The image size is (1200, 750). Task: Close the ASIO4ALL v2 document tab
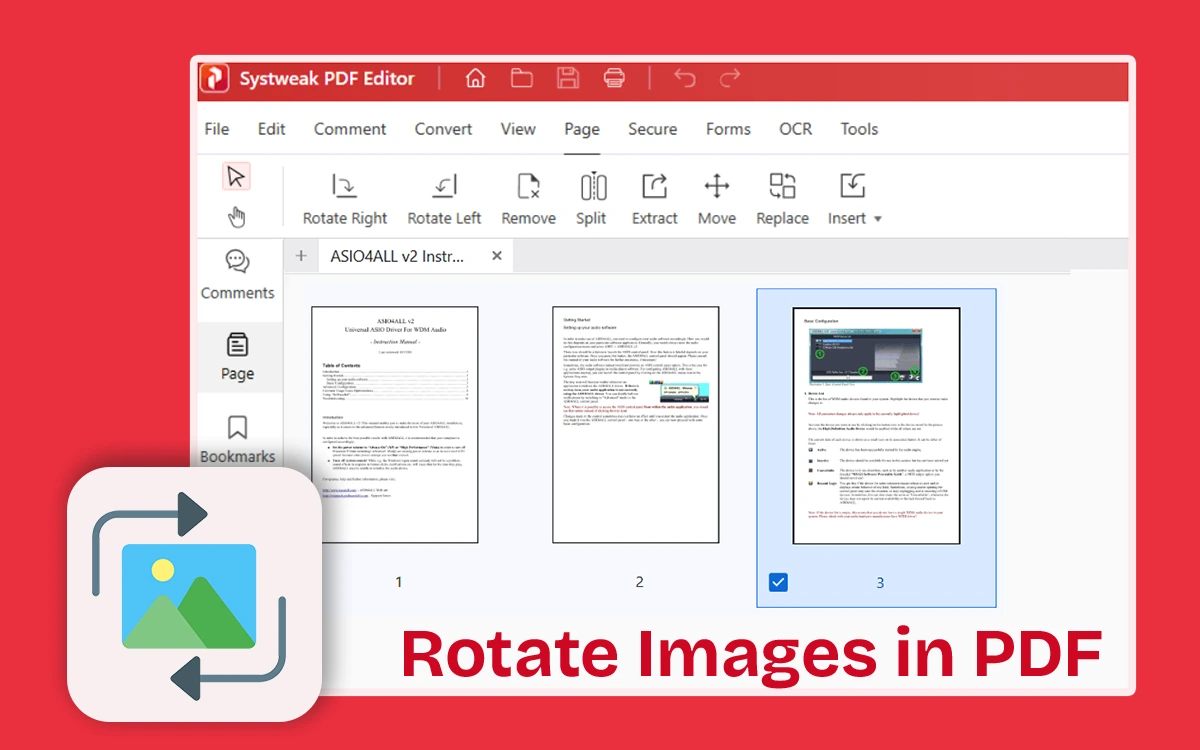(x=497, y=256)
